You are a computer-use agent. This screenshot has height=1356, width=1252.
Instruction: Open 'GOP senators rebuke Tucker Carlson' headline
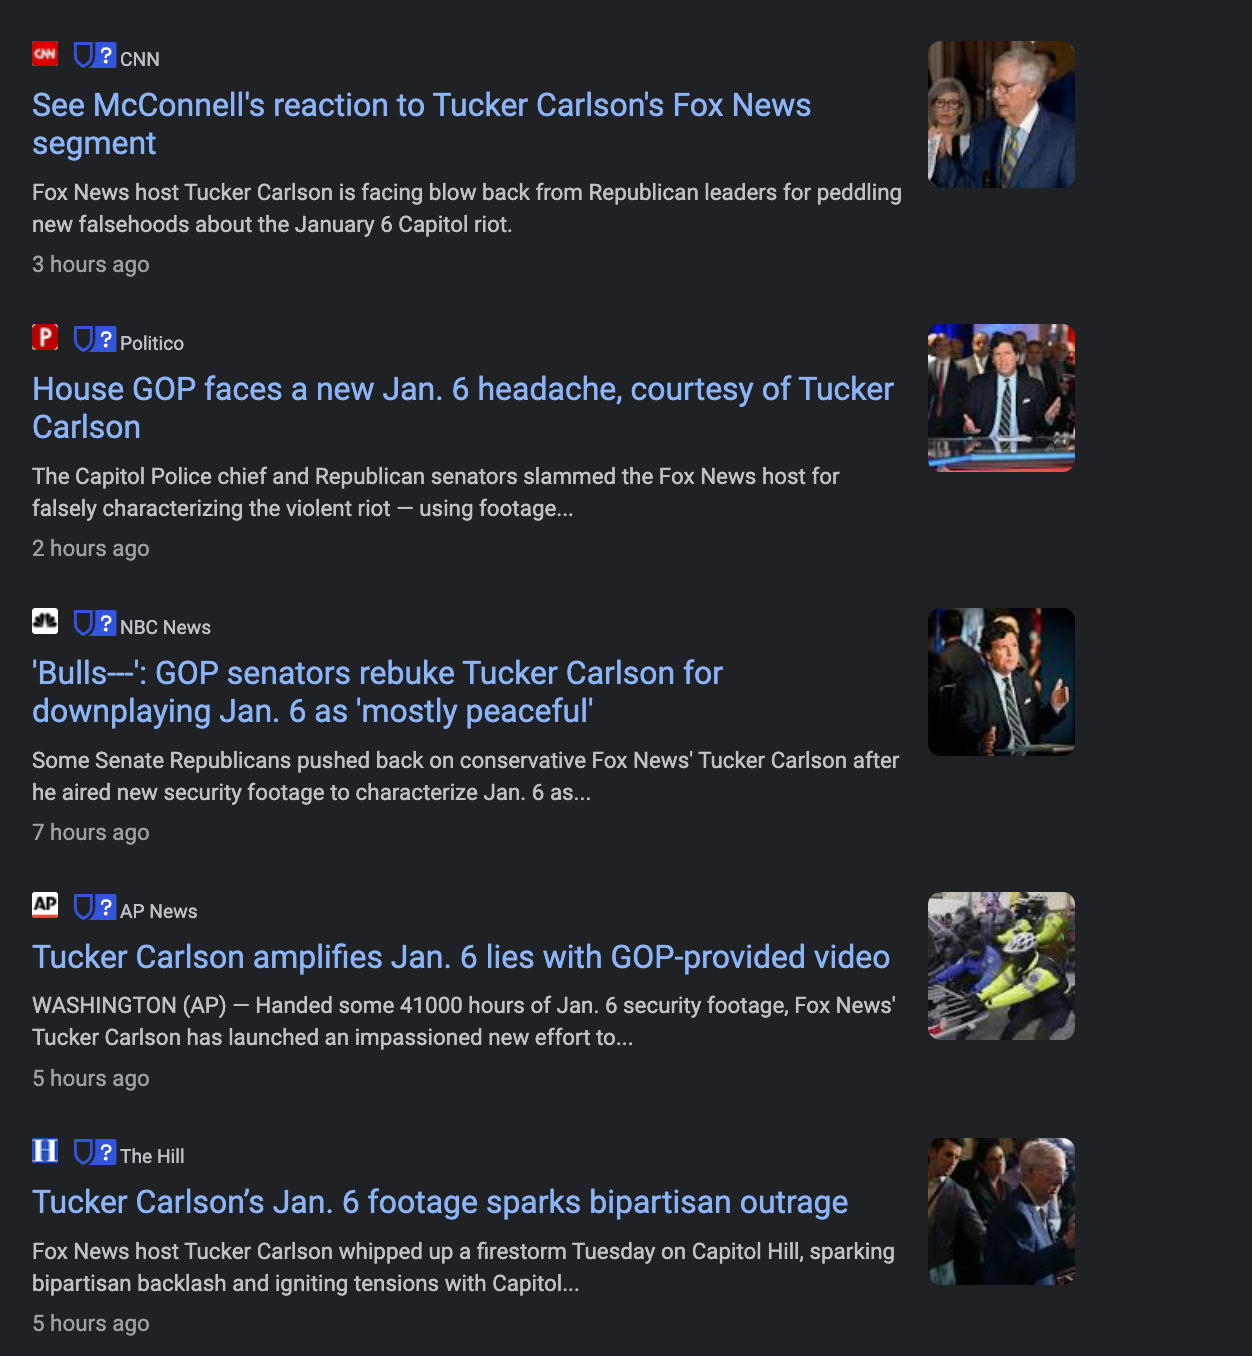point(377,692)
